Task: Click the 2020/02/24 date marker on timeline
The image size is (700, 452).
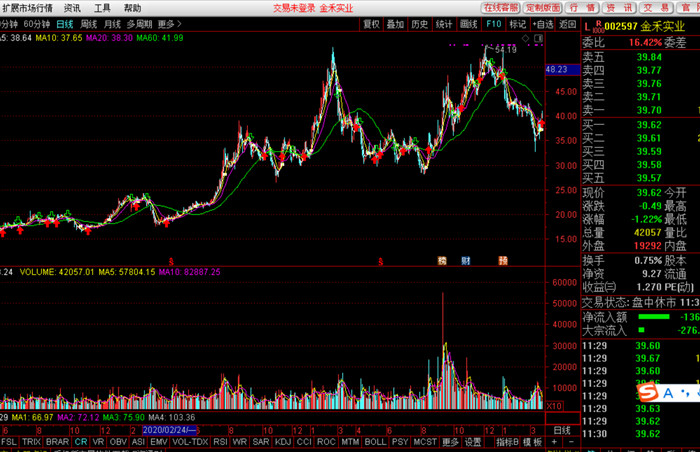Action: click(171, 429)
